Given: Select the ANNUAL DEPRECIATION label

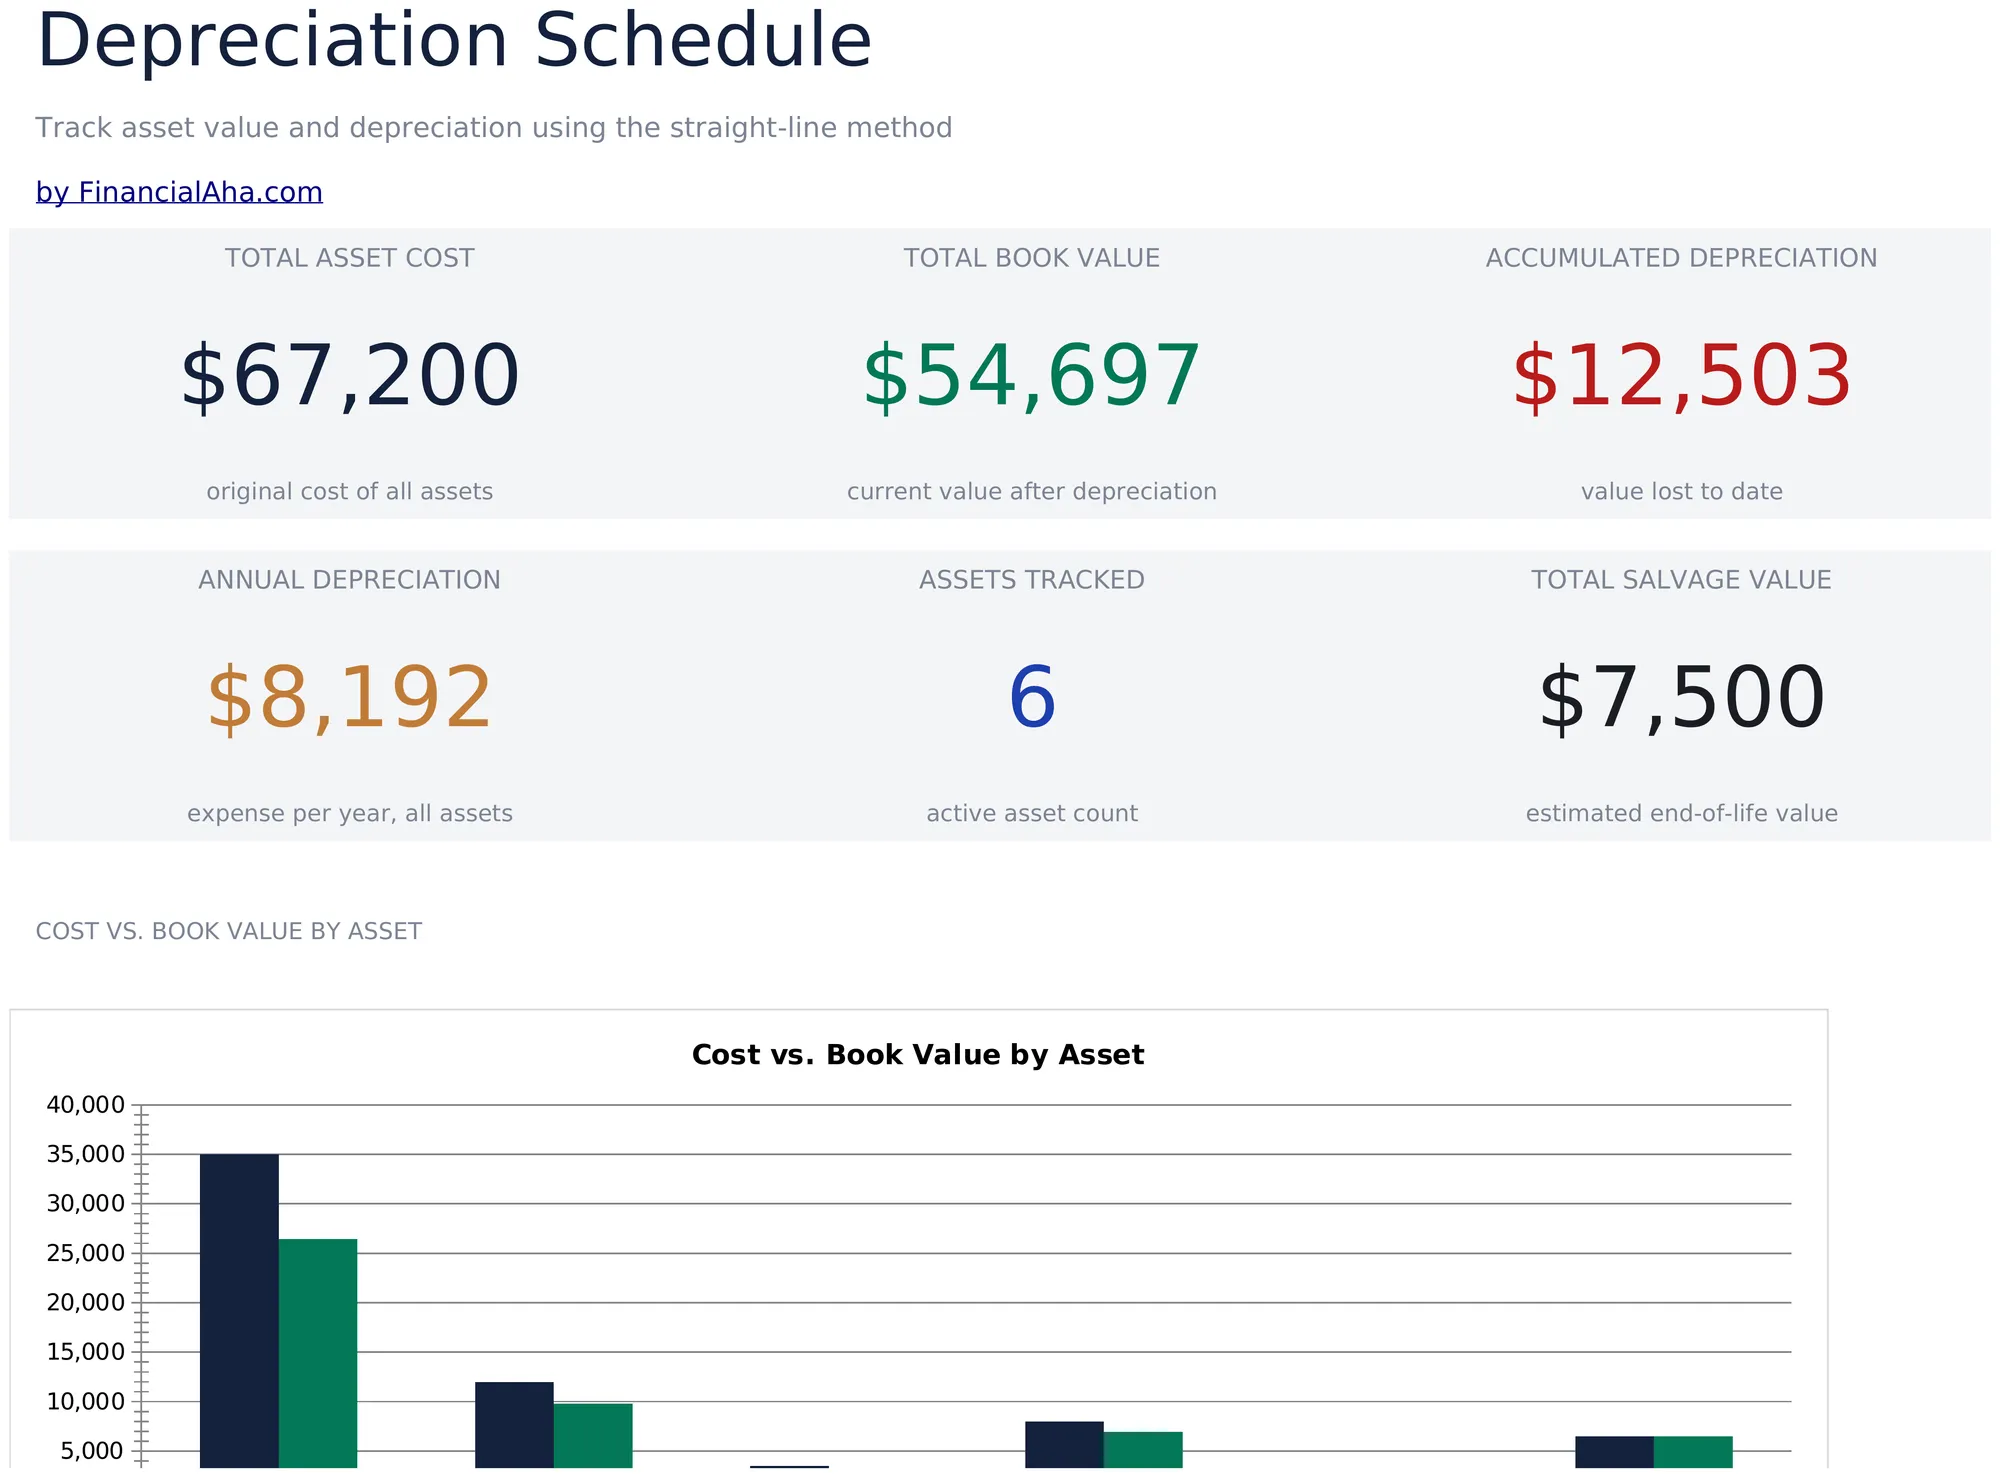Looking at the screenshot, I should tap(349, 580).
